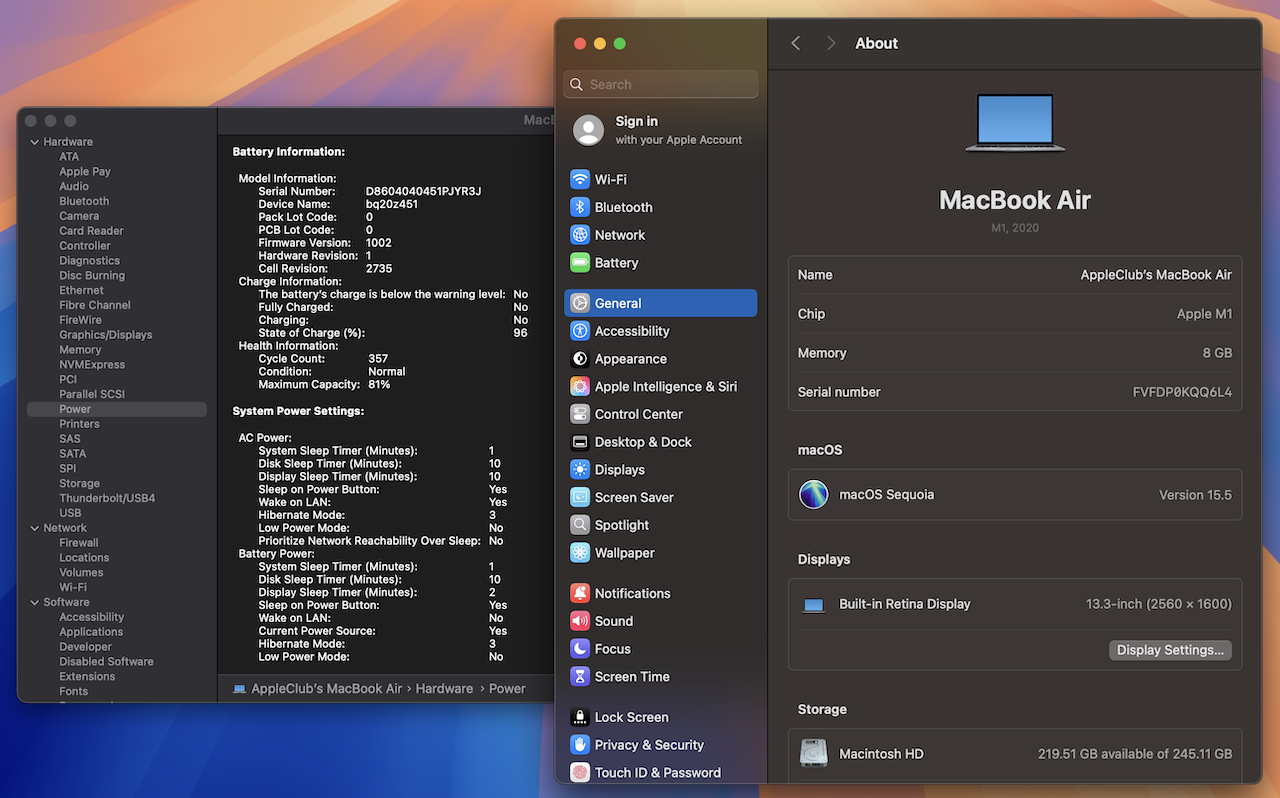Click the Apple Account avatar icon
1280x798 pixels.
tap(589, 130)
